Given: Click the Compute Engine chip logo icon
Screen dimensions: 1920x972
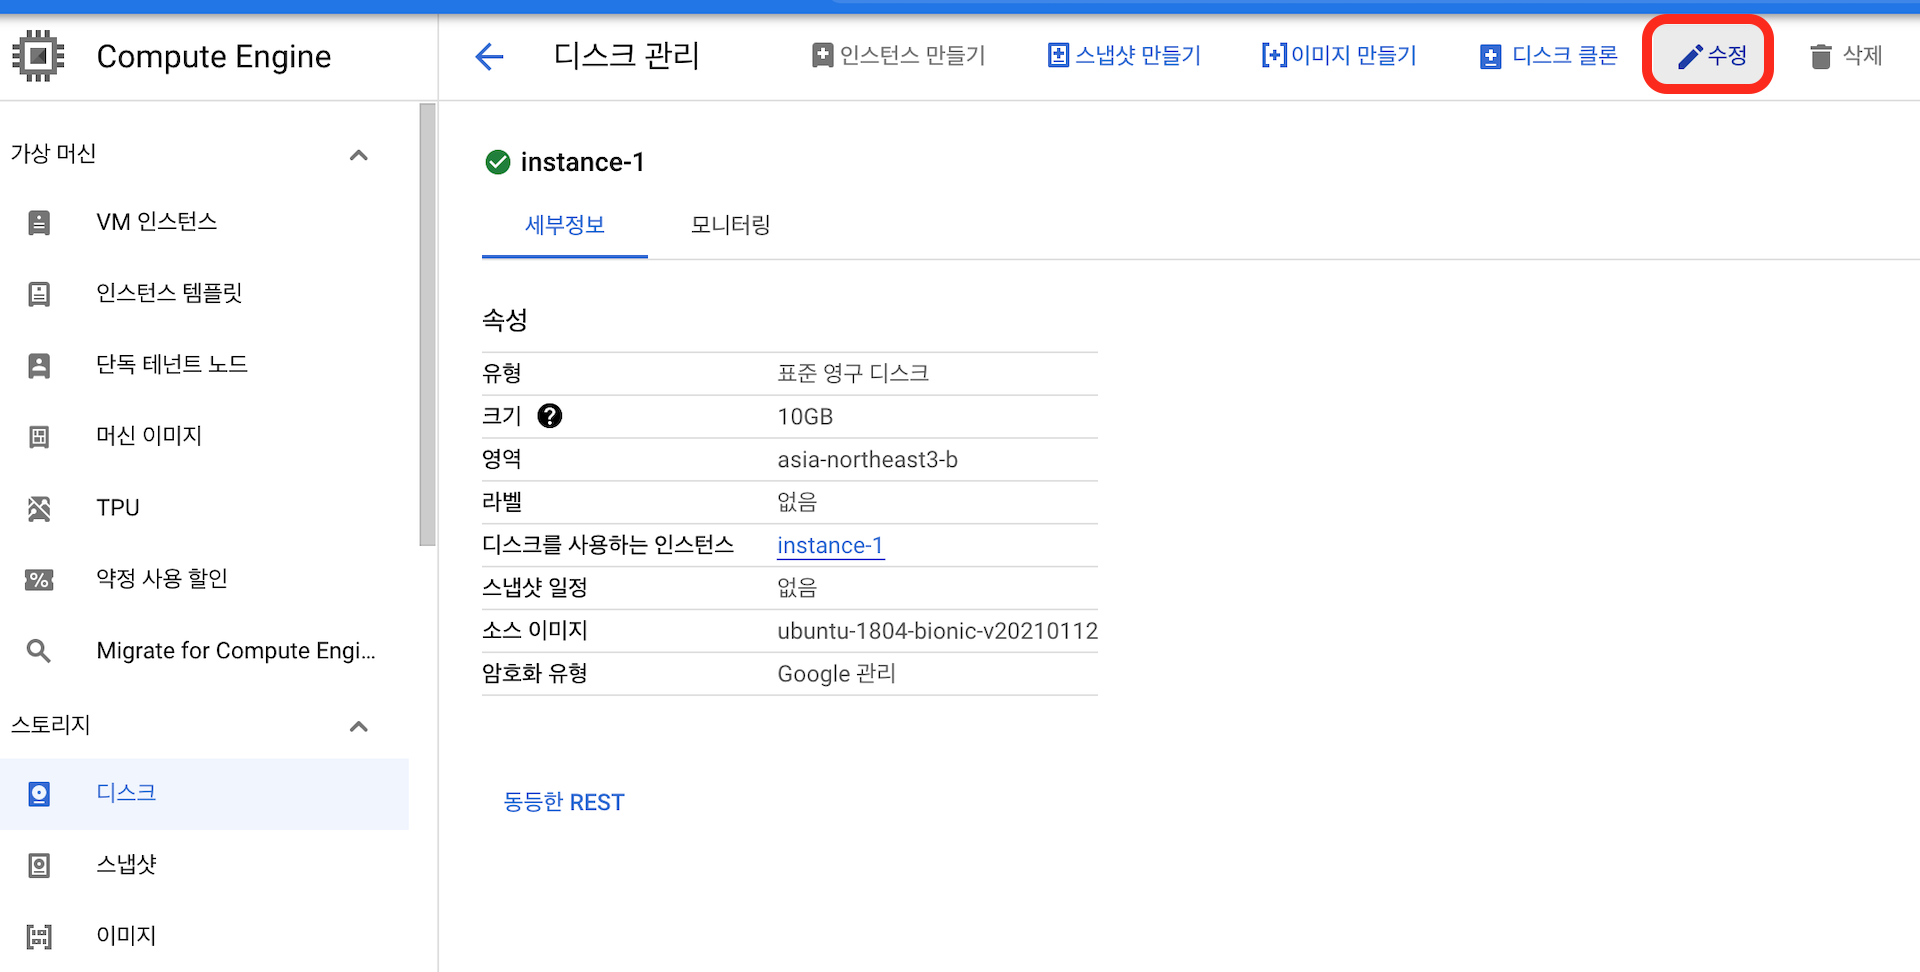Looking at the screenshot, I should 38,56.
